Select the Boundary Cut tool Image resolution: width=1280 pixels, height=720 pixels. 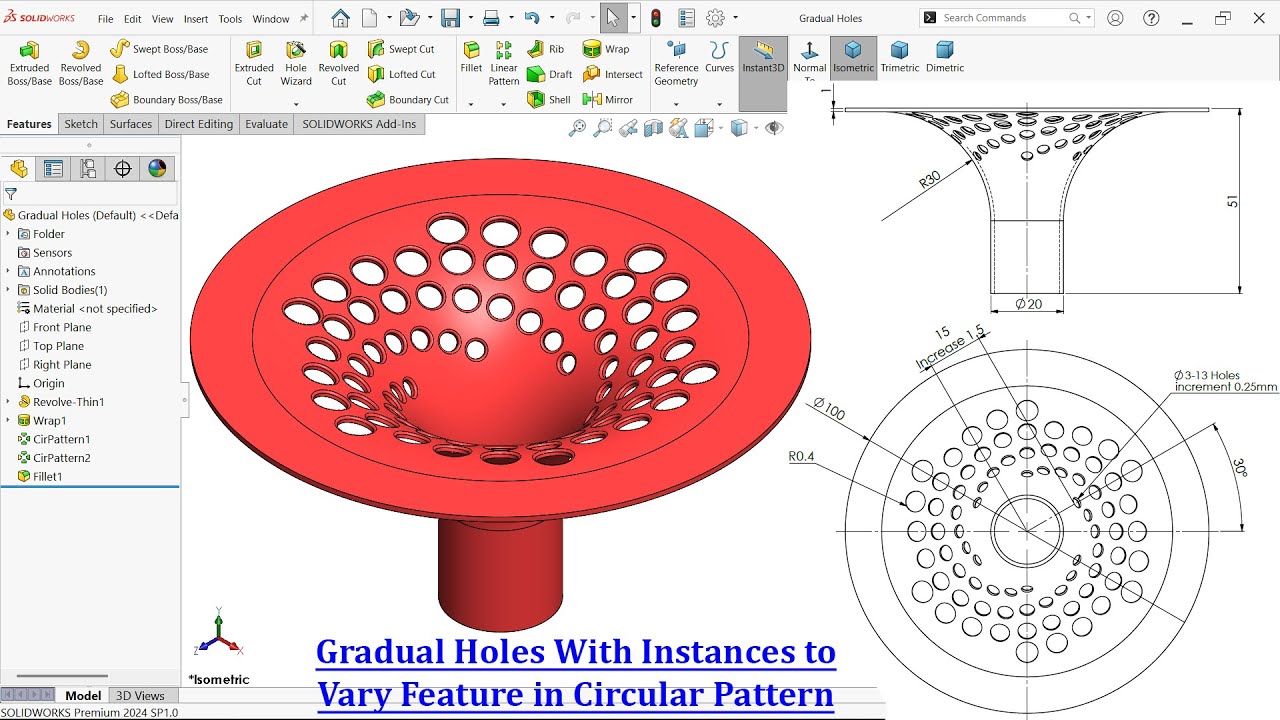pos(407,99)
